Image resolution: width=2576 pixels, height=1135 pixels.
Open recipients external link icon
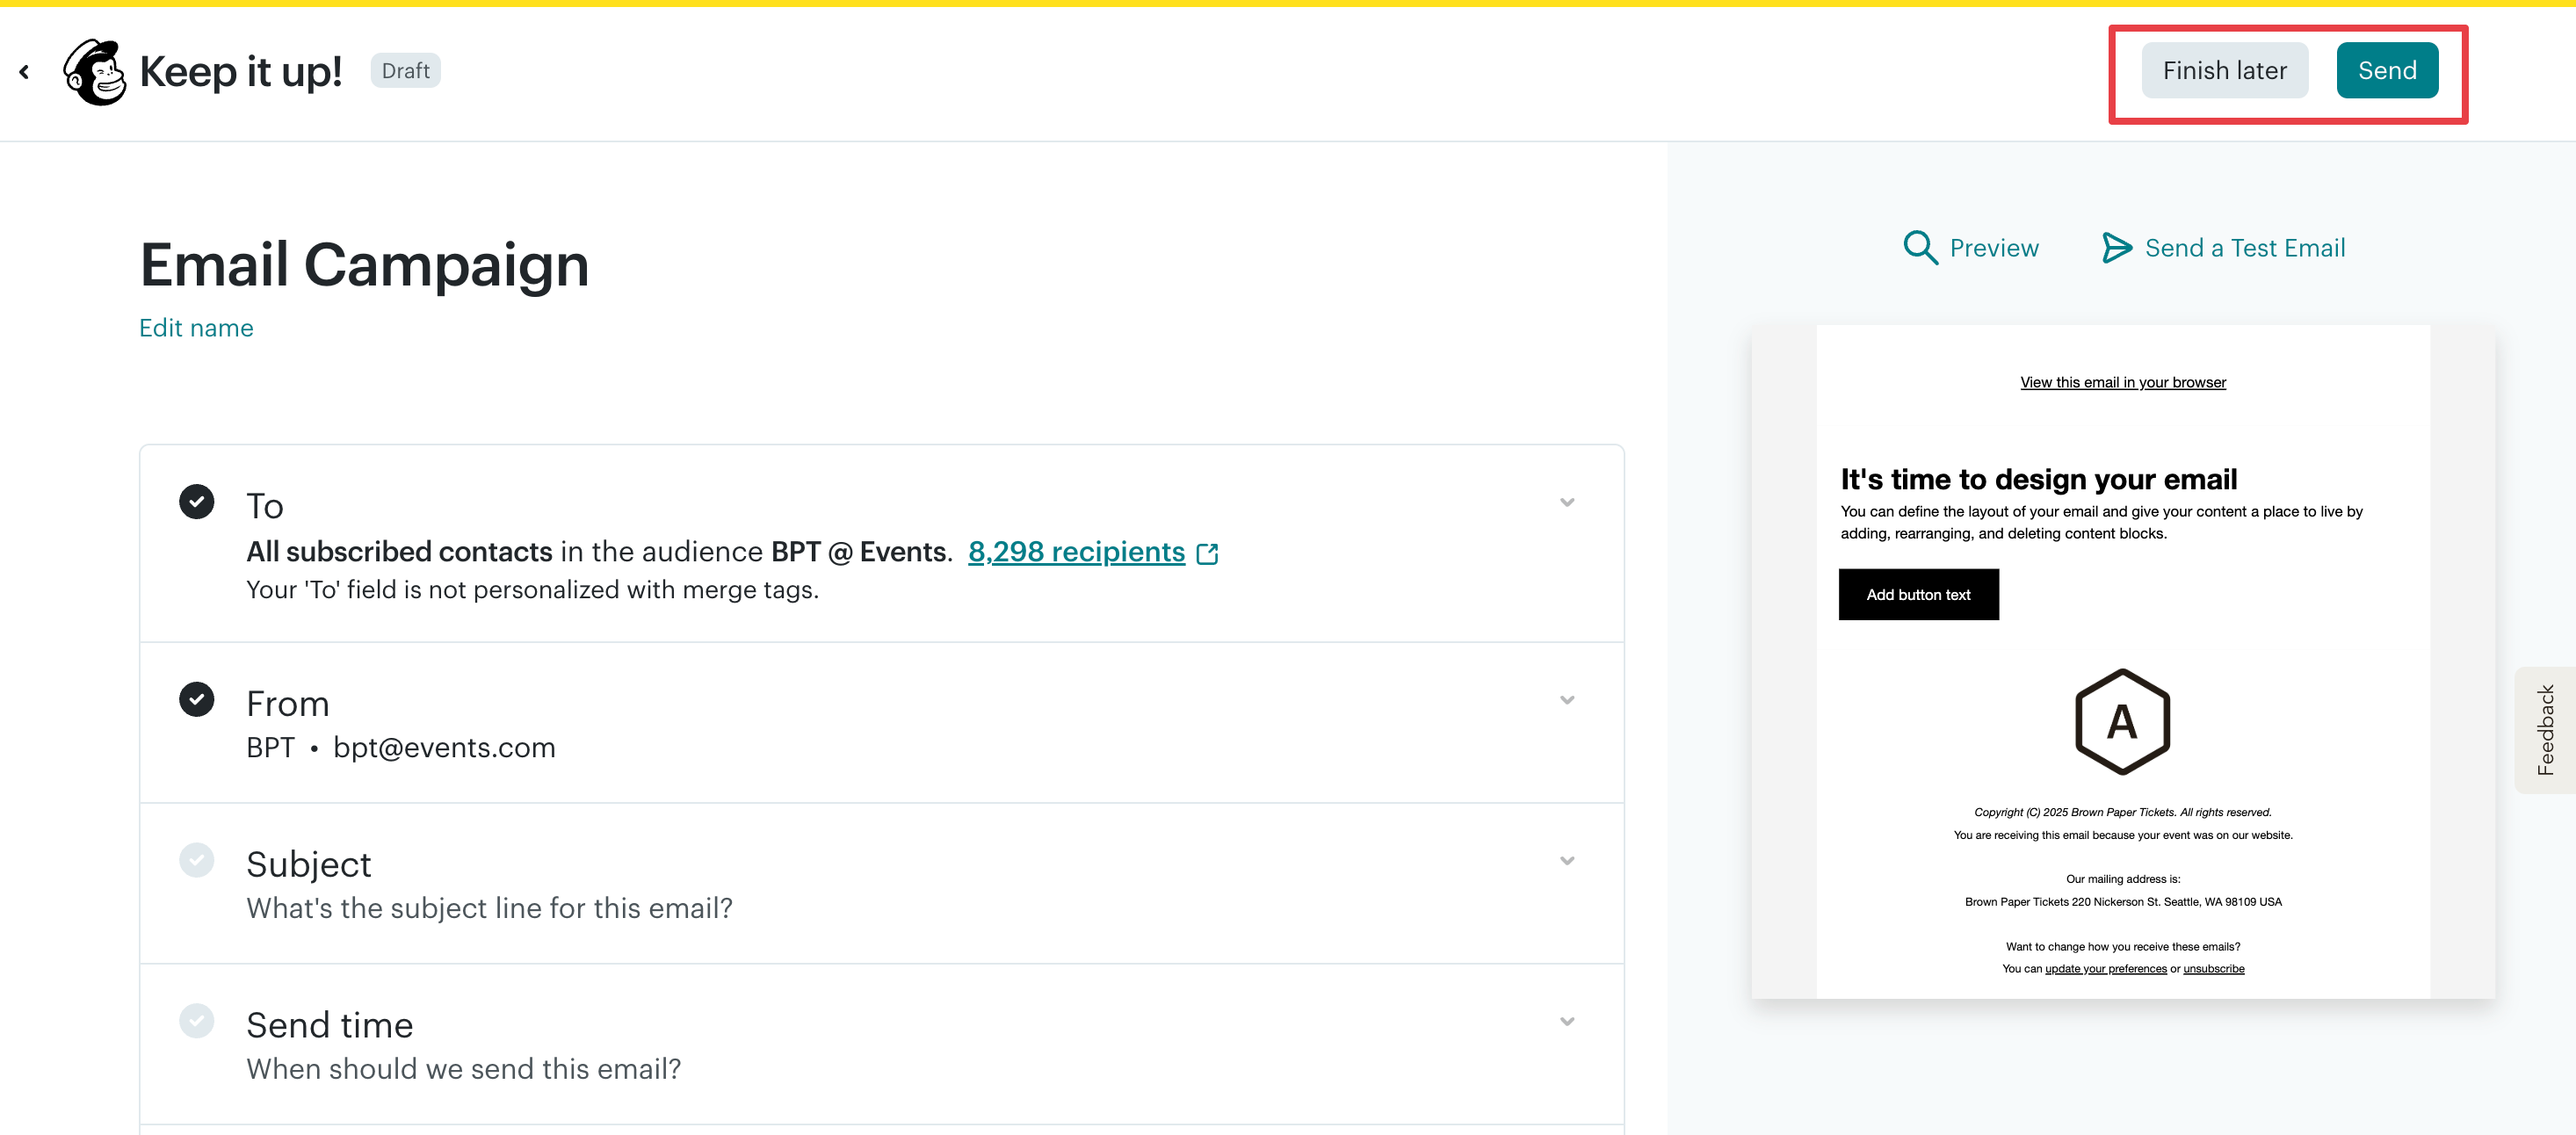click(1207, 553)
